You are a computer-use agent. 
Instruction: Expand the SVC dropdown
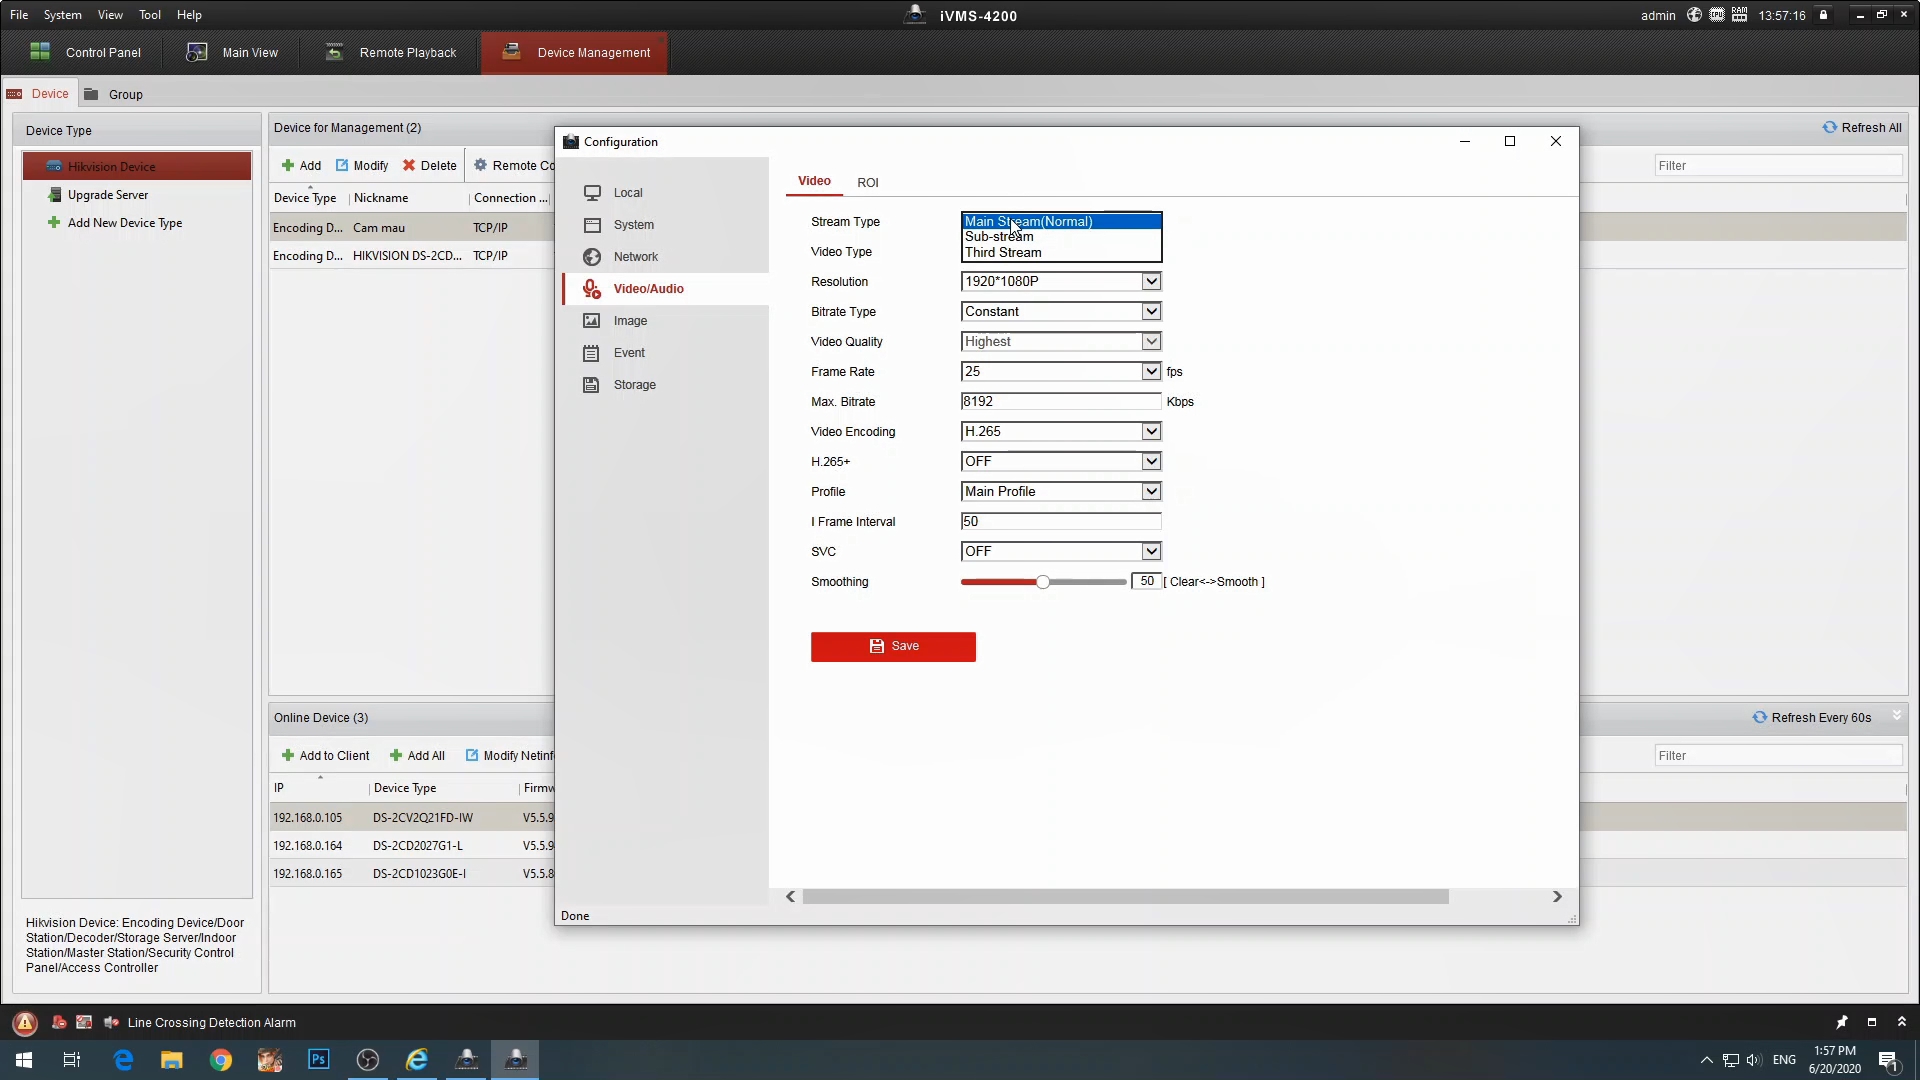point(1151,552)
